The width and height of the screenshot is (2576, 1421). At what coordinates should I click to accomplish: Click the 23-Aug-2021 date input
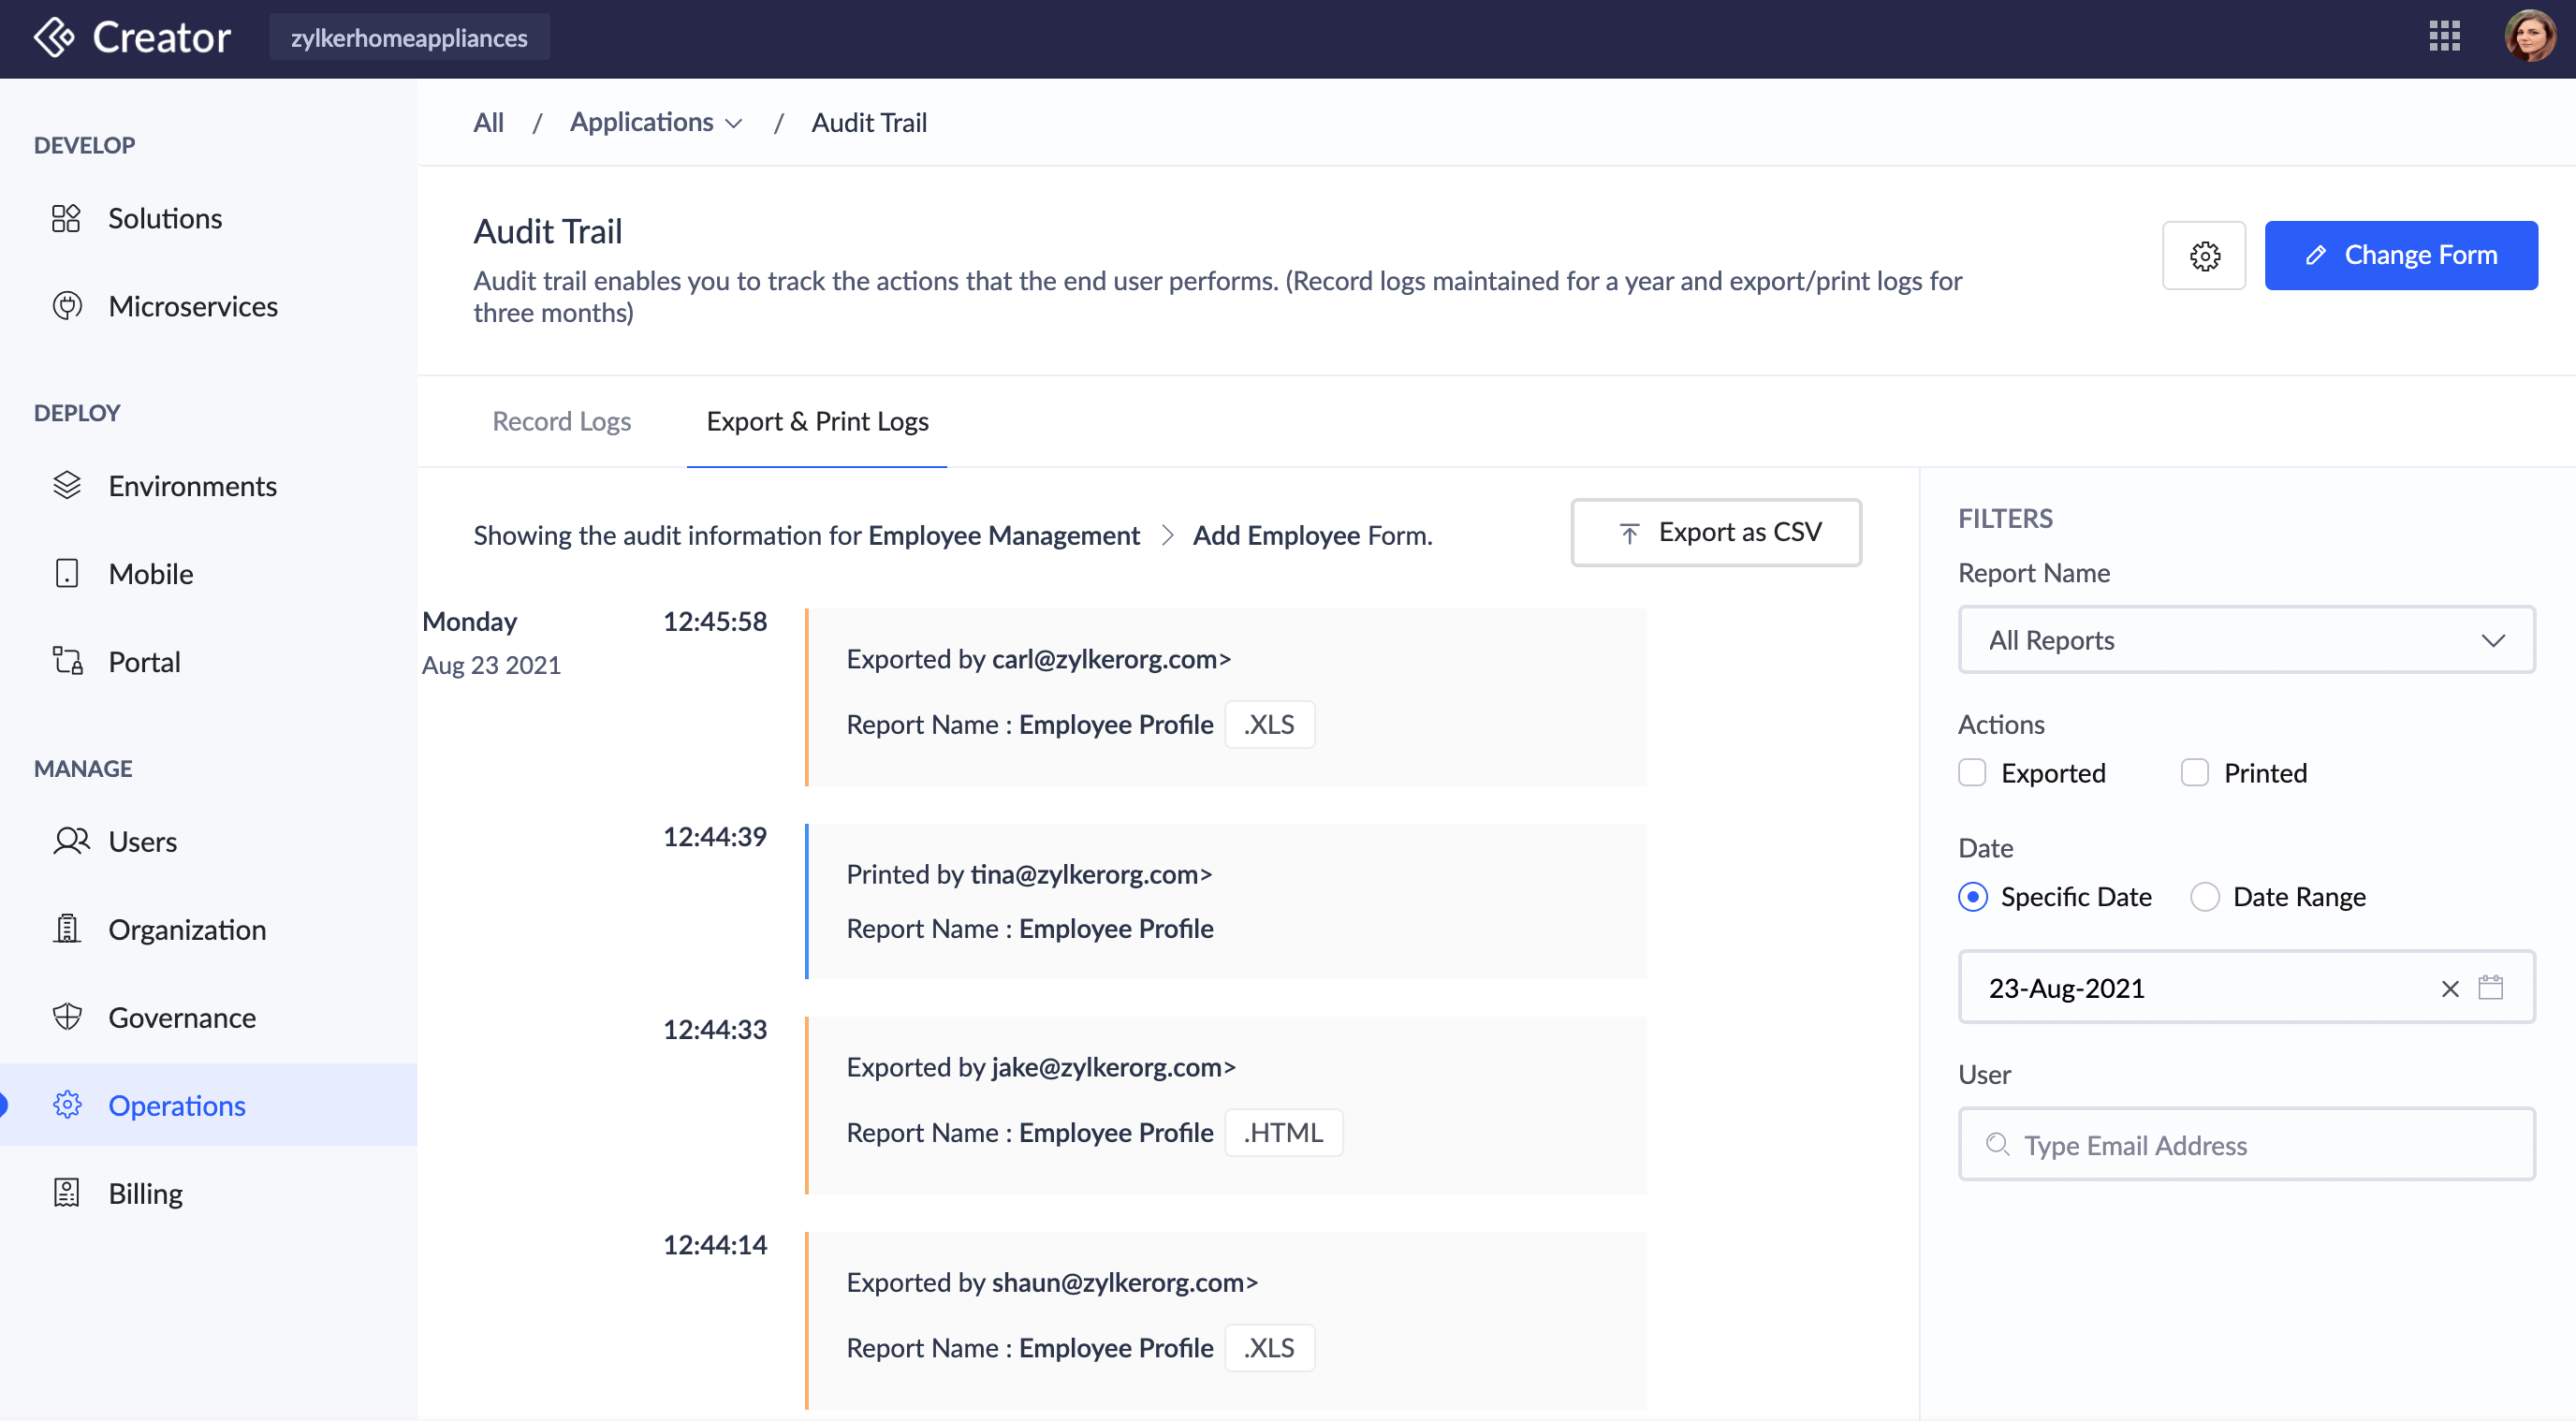click(x=2246, y=988)
